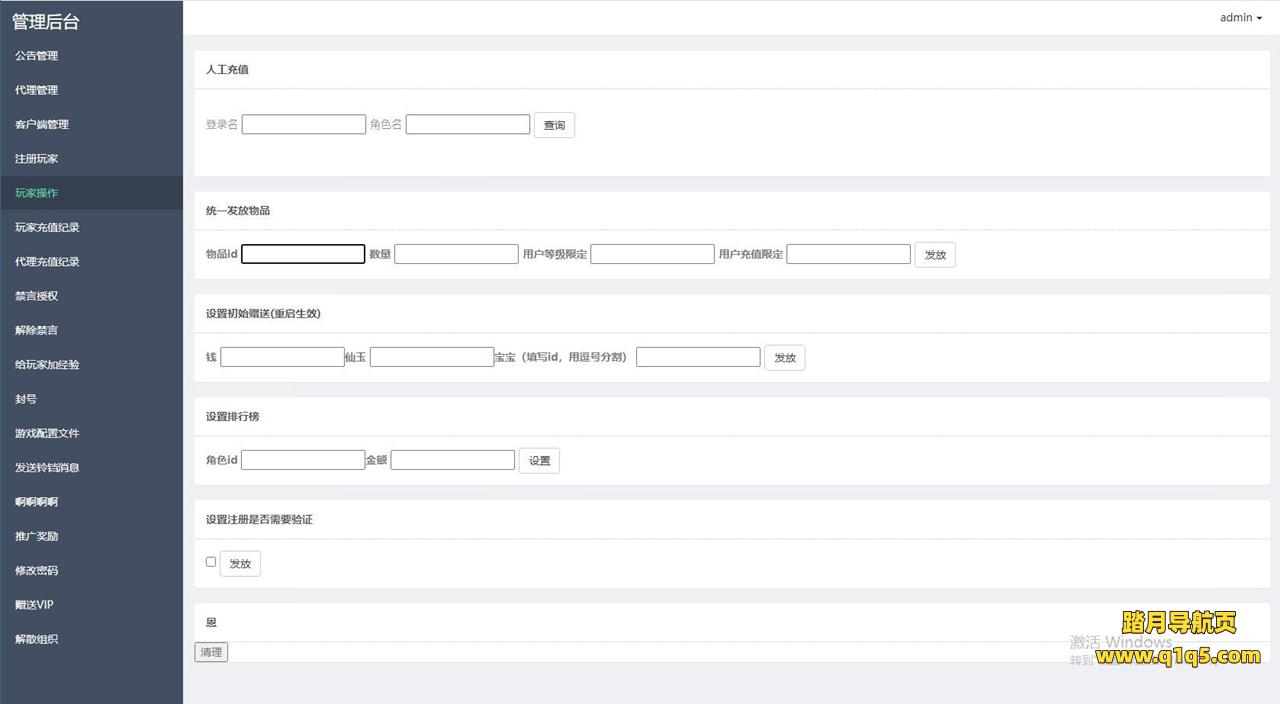
Task: Select 赠送VIP in the sidebar
Action: click(x=35, y=605)
